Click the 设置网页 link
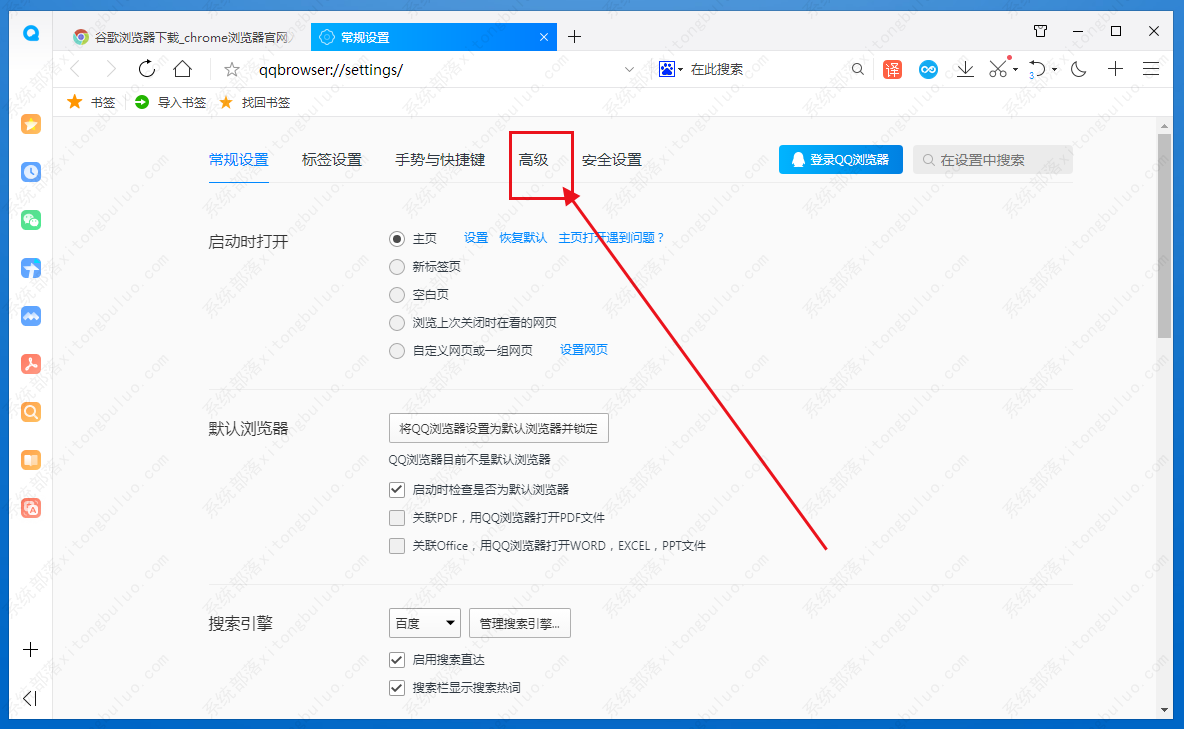This screenshot has width=1184, height=729. click(x=584, y=350)
